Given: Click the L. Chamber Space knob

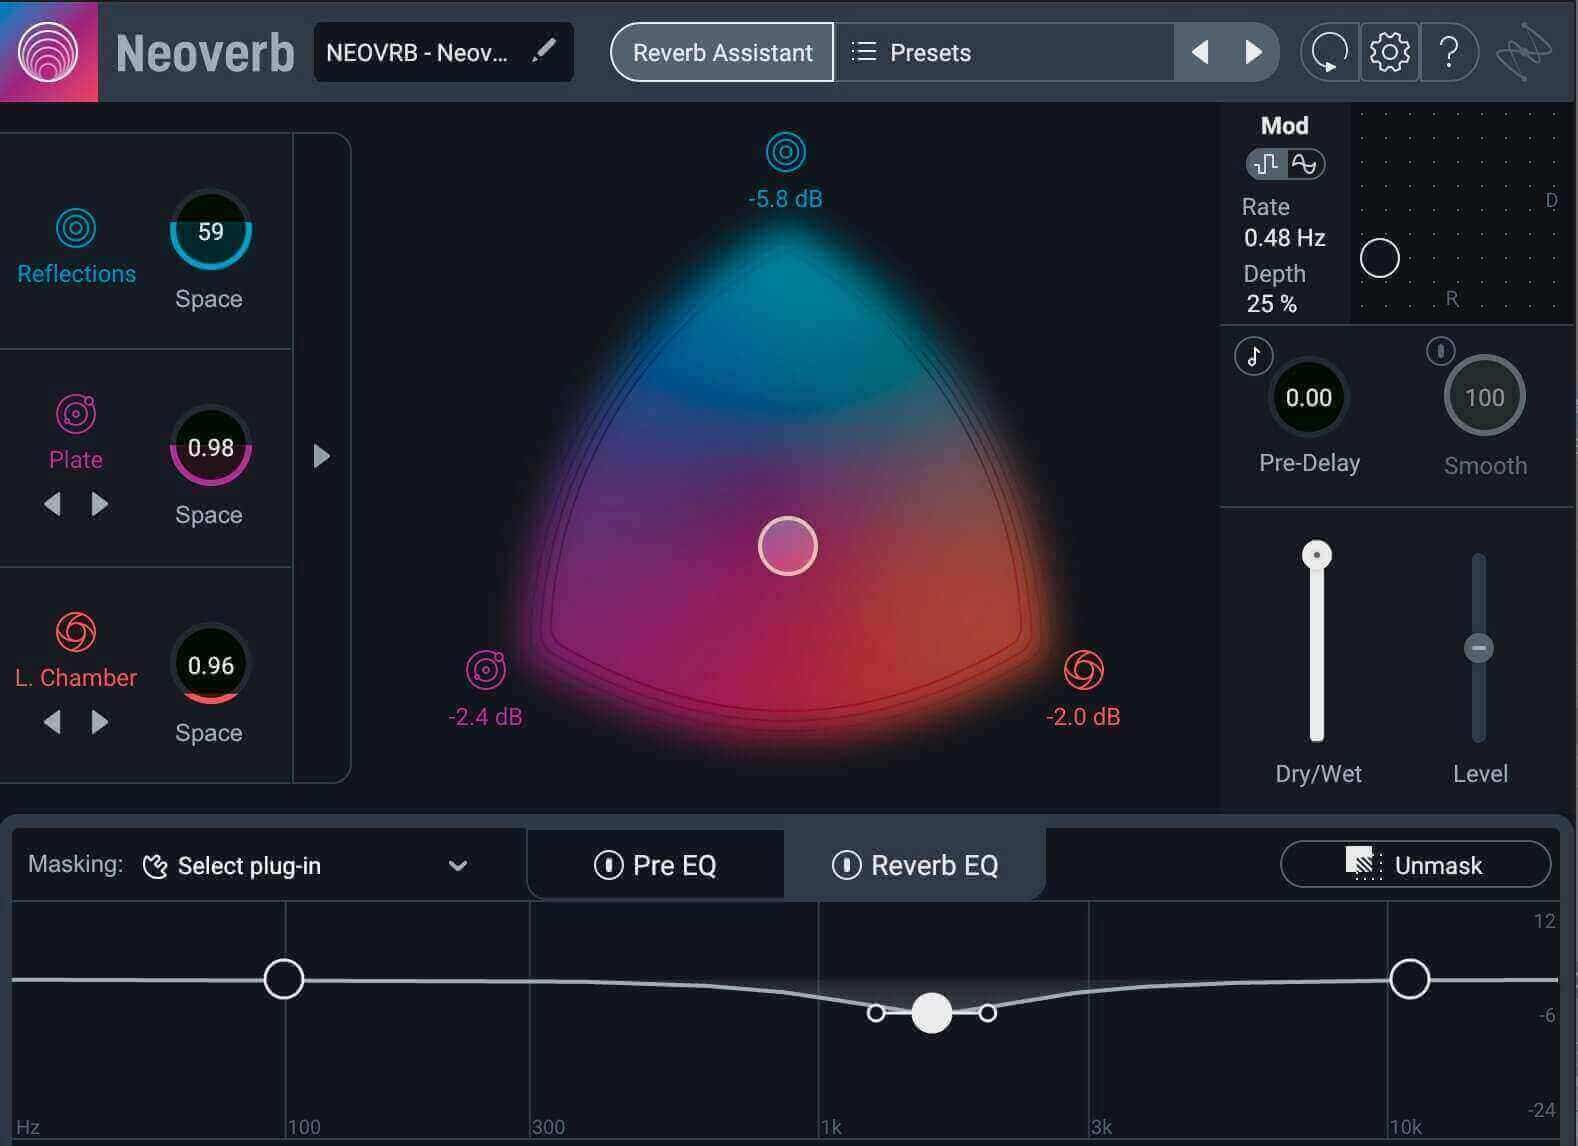Looking at the screenshot, I should (210, 665).
